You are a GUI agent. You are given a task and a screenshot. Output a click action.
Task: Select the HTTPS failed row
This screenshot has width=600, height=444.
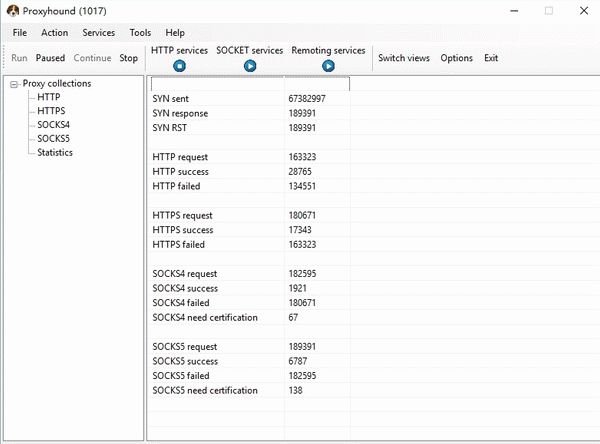click(250, 245)
